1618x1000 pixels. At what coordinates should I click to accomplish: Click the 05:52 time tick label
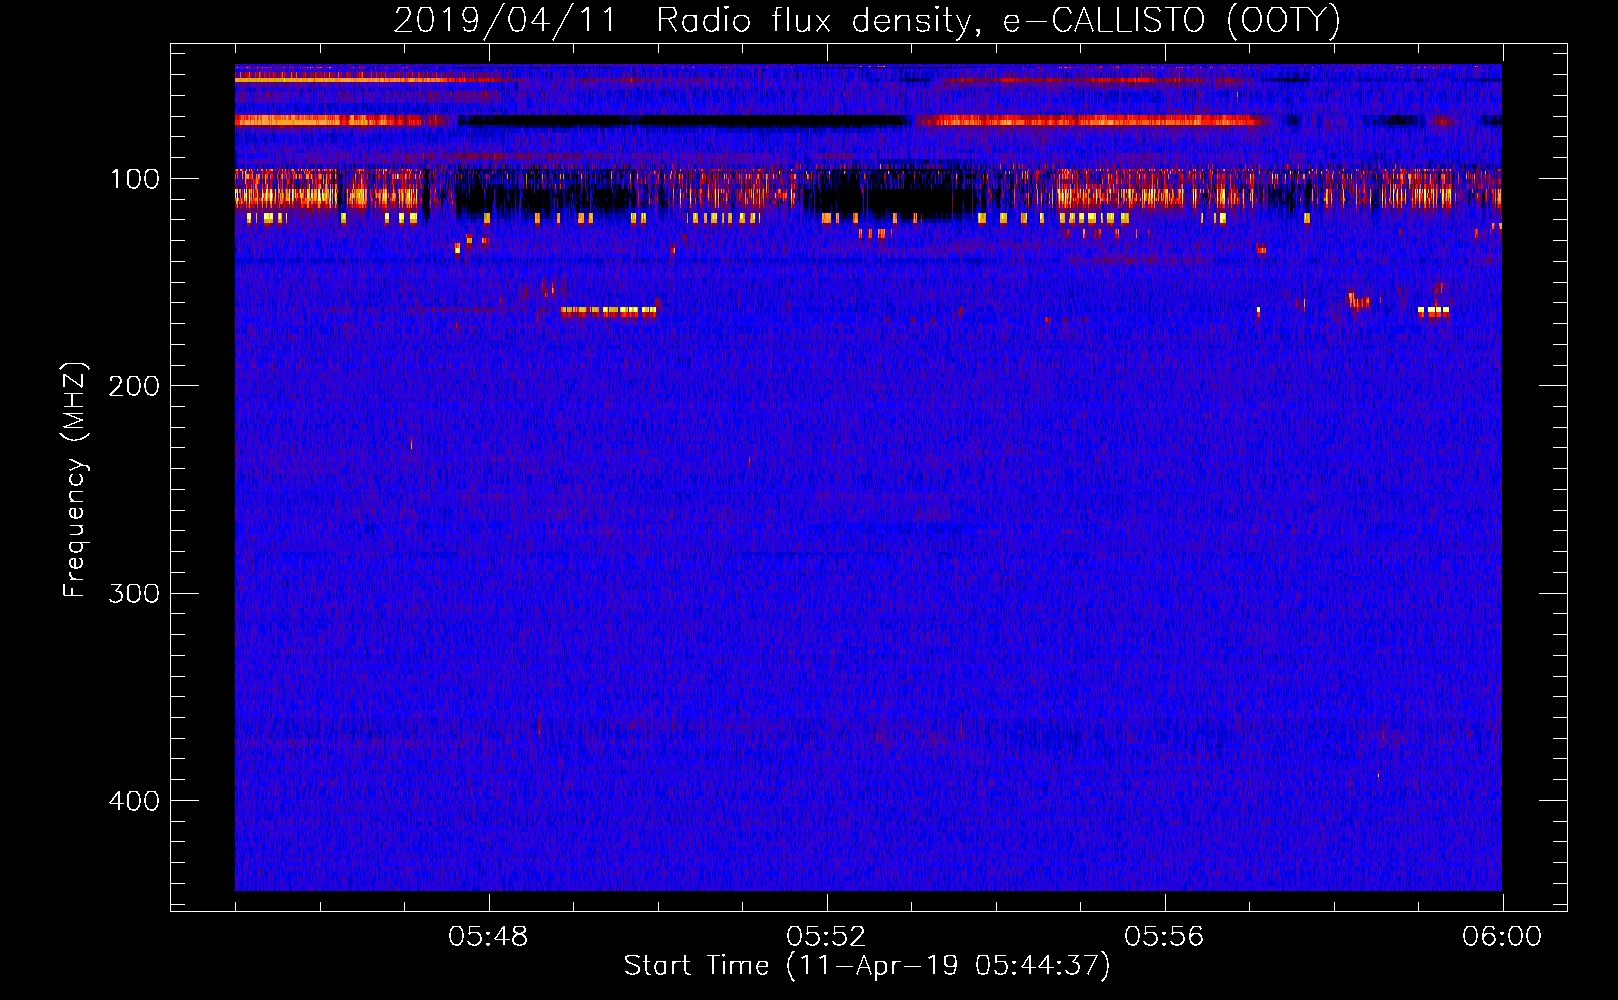[x=826, y=937]
